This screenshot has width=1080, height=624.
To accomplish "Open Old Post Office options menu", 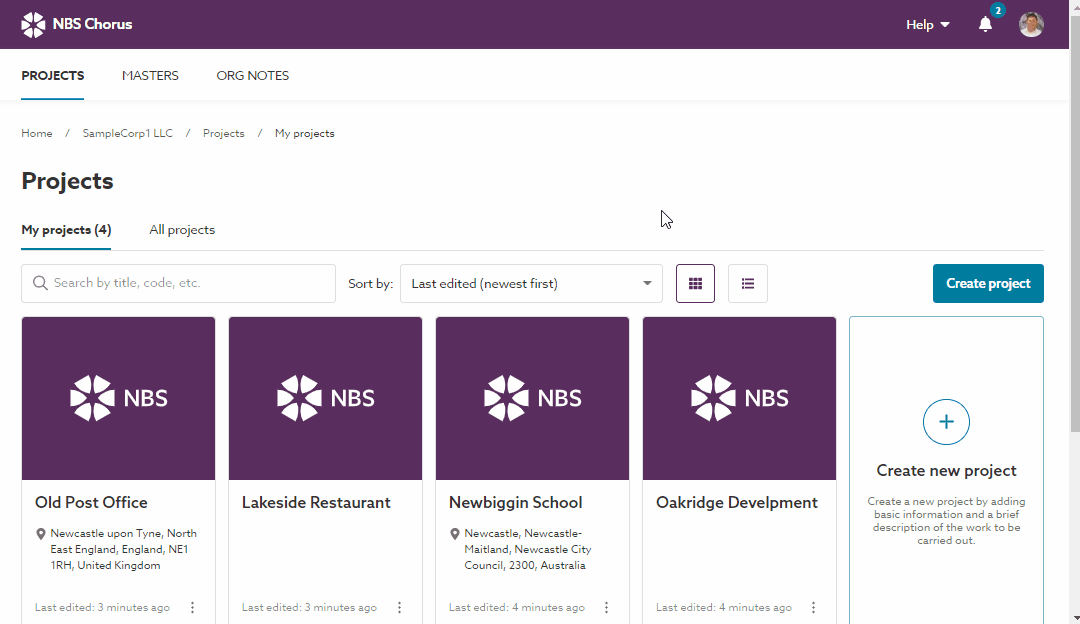I will point(193,607).
